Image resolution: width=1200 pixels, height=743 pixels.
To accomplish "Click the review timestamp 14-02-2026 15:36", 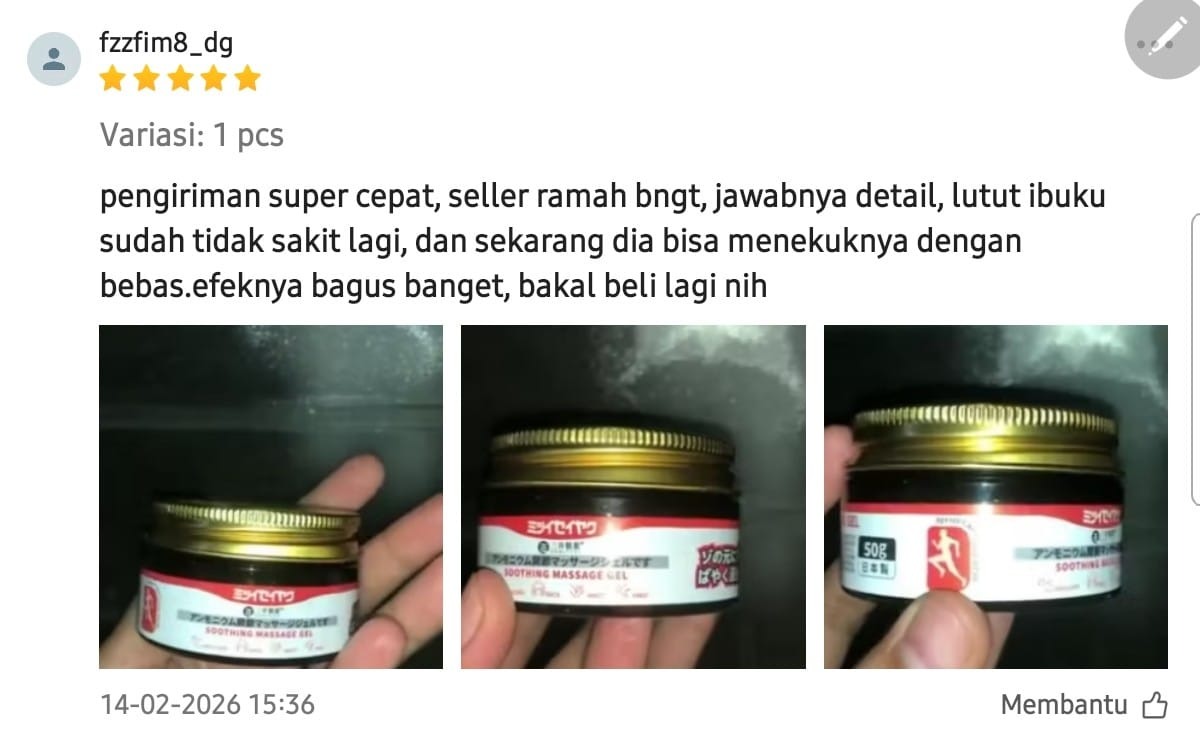I will (208, 705).
